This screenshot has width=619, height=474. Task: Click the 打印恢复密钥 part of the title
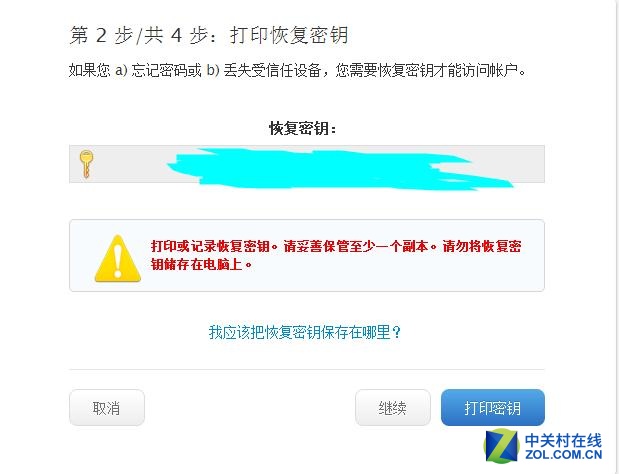pos(289,35)
